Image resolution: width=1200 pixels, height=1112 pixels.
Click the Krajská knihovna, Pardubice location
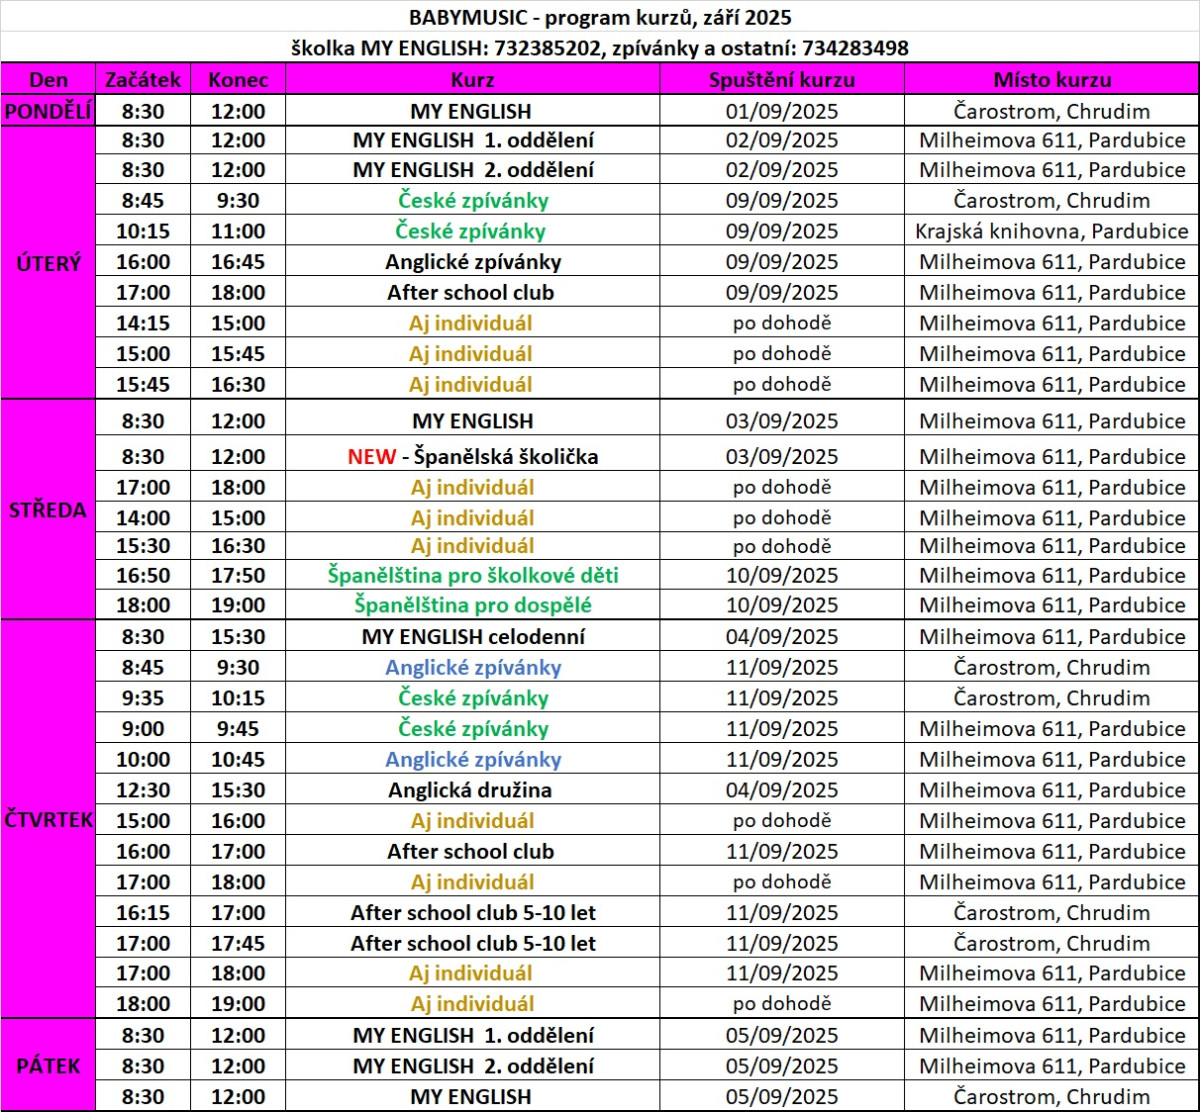click(1051, 231)
